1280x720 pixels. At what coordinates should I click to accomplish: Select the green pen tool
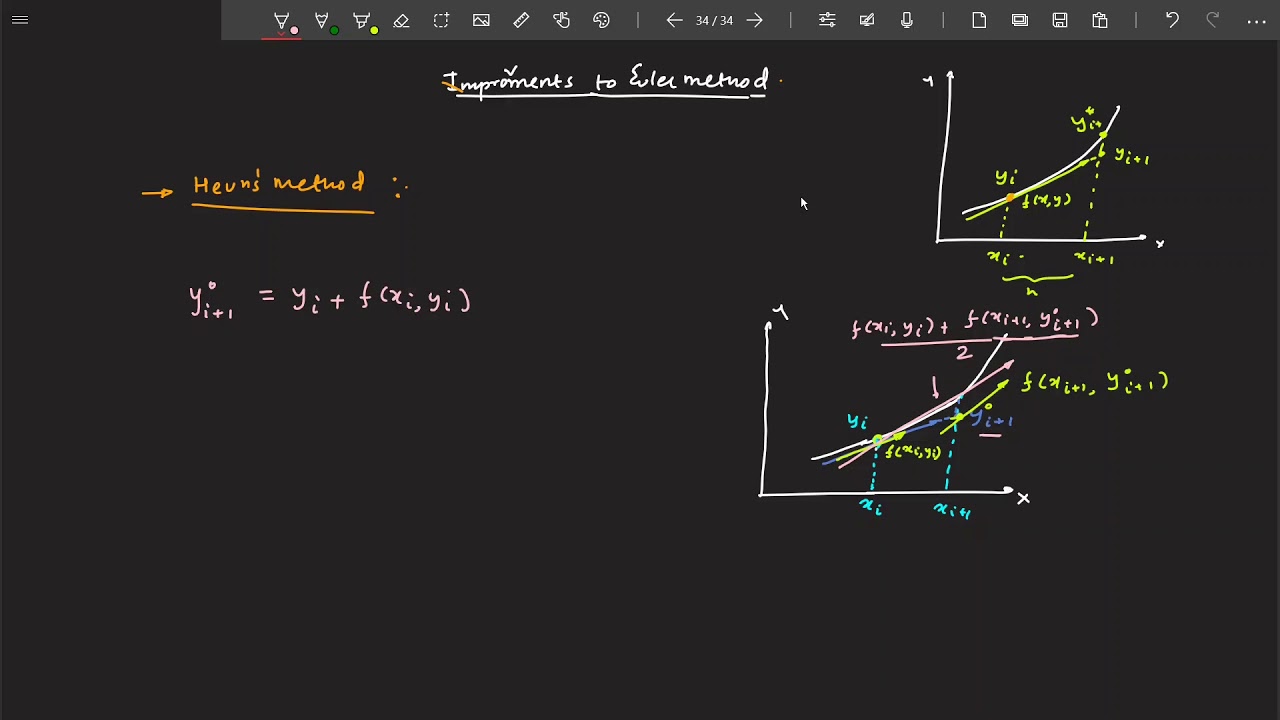click(324, 21)
